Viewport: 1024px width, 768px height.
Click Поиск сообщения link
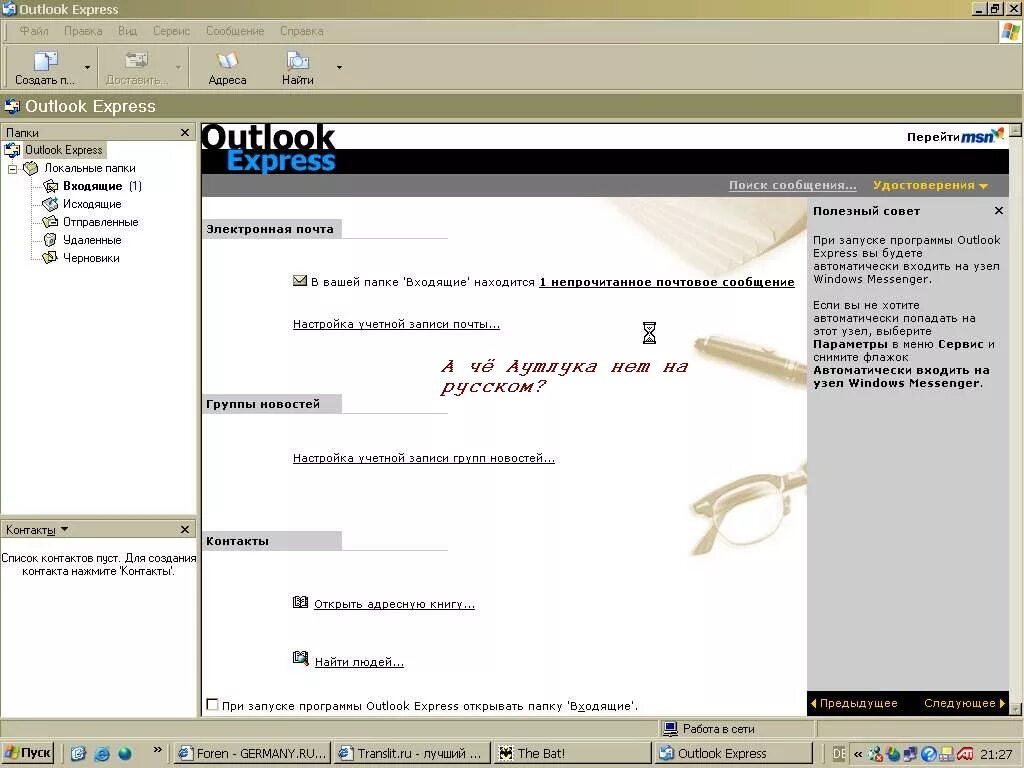point(792,185)
